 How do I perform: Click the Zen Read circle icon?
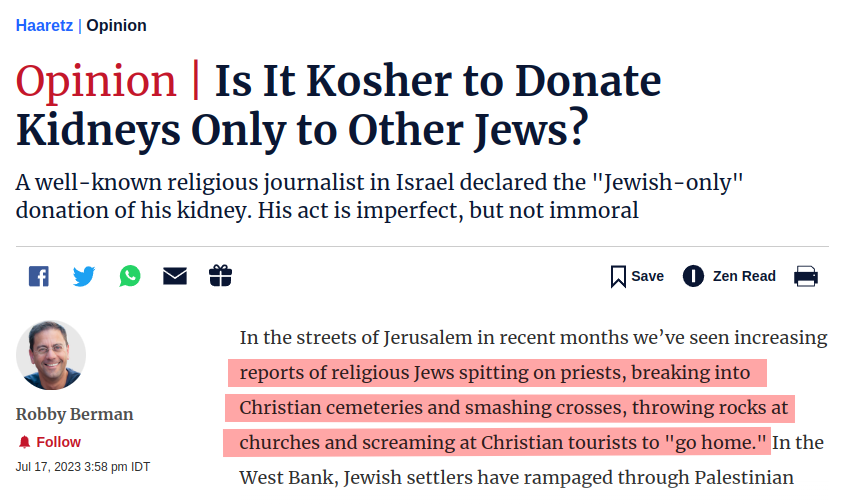point(693,276)
